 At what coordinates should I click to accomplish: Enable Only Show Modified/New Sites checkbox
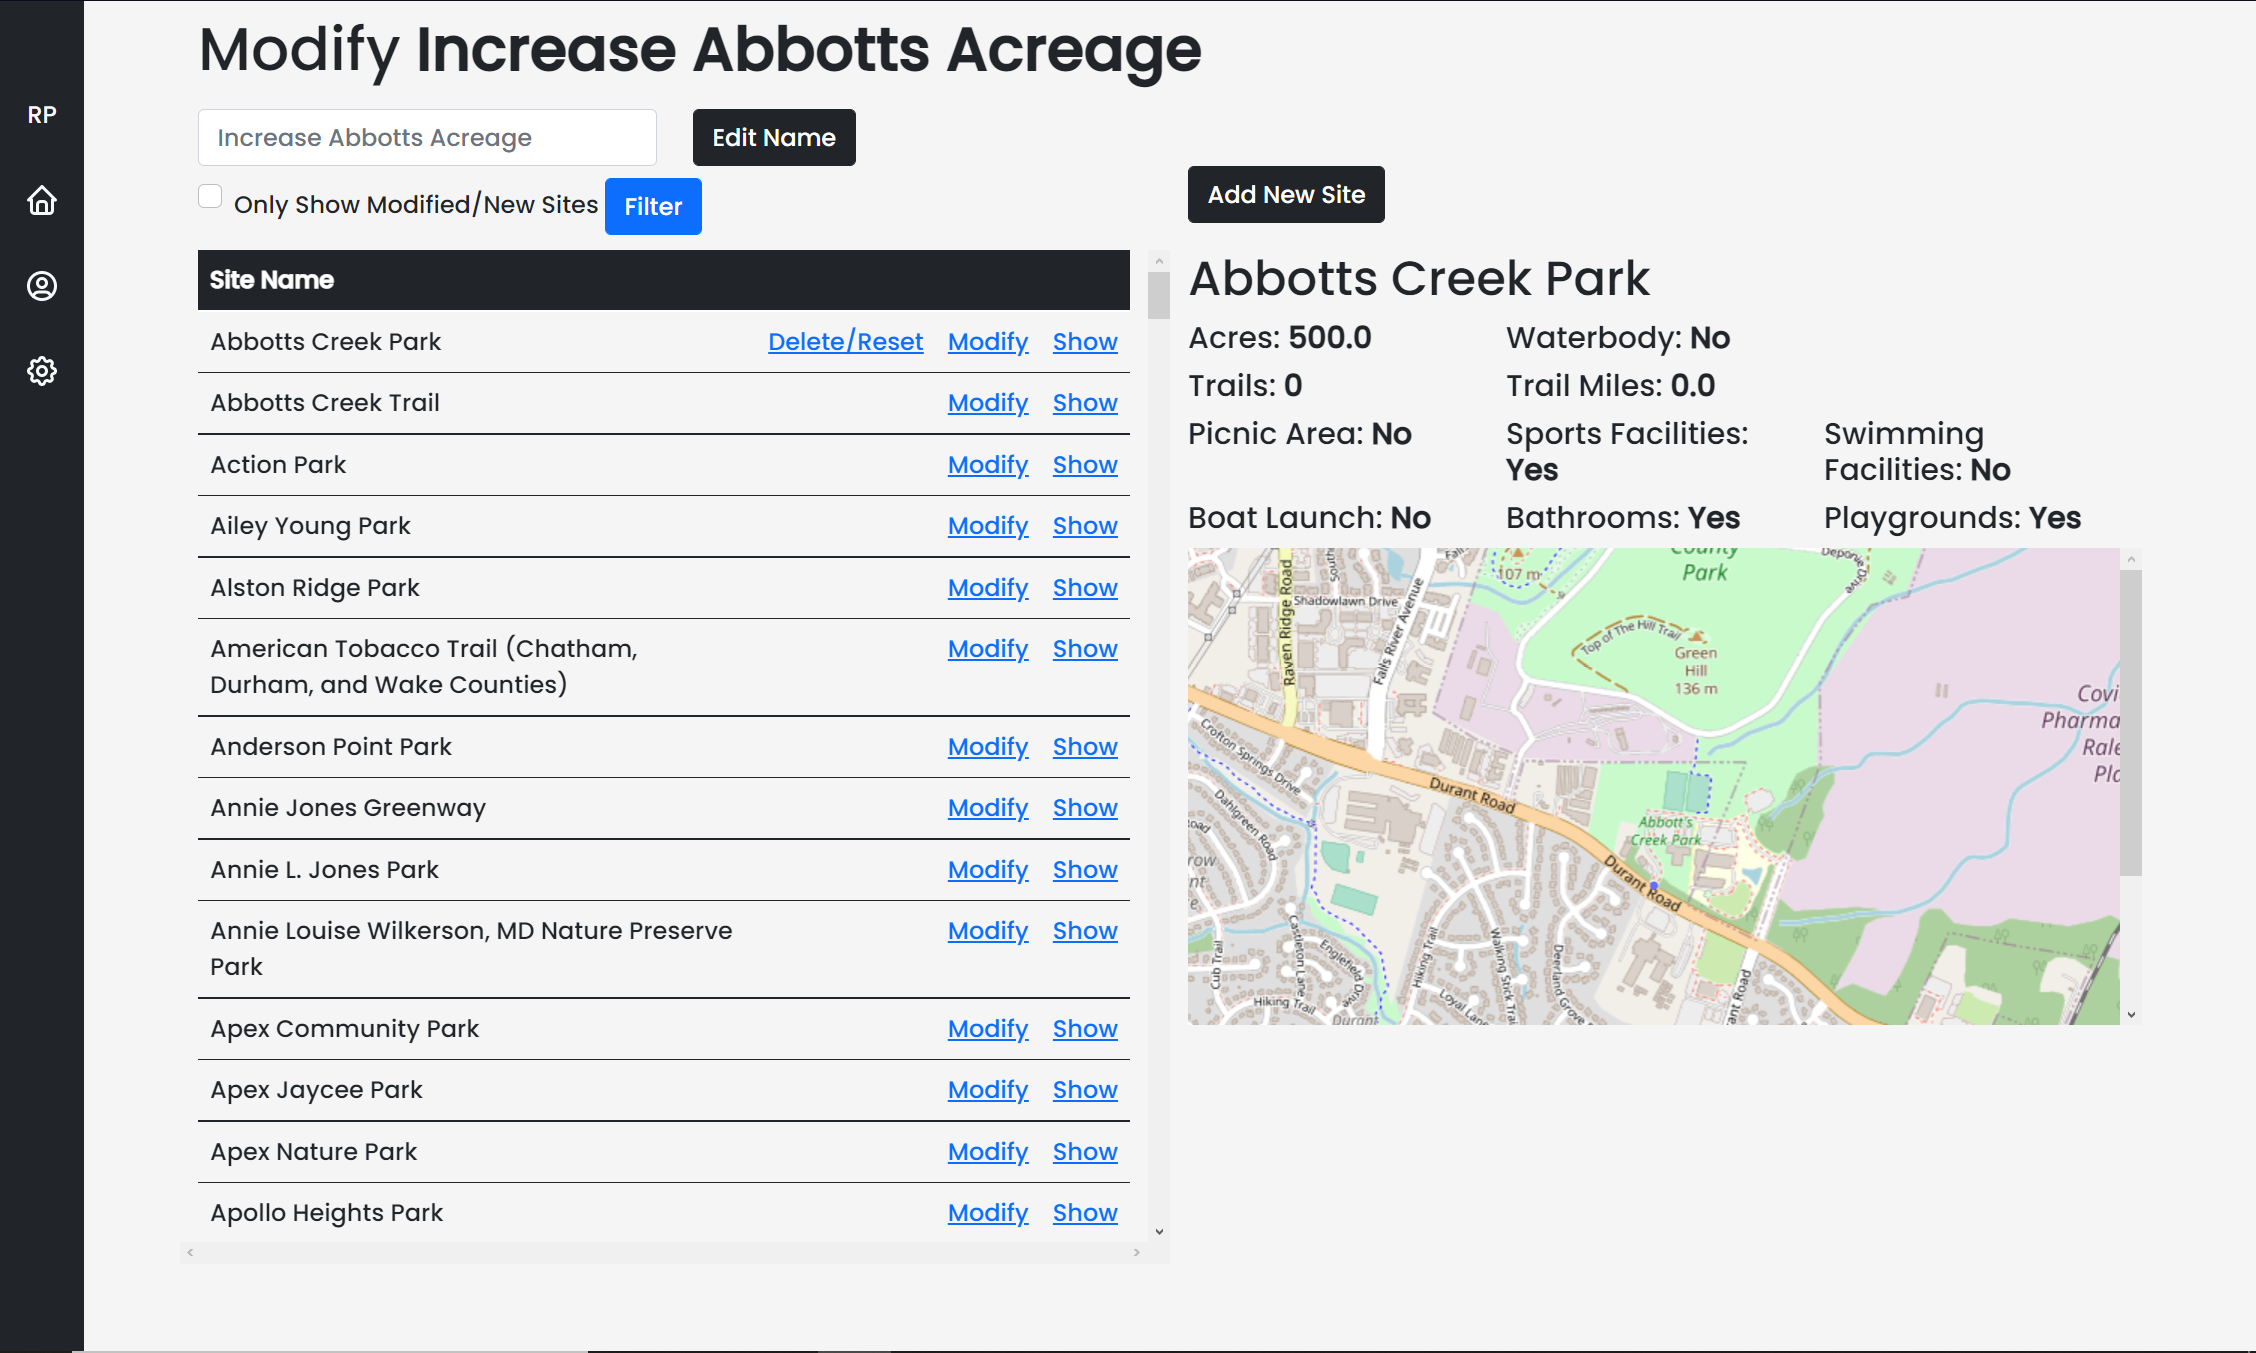[x=210, y=197]
